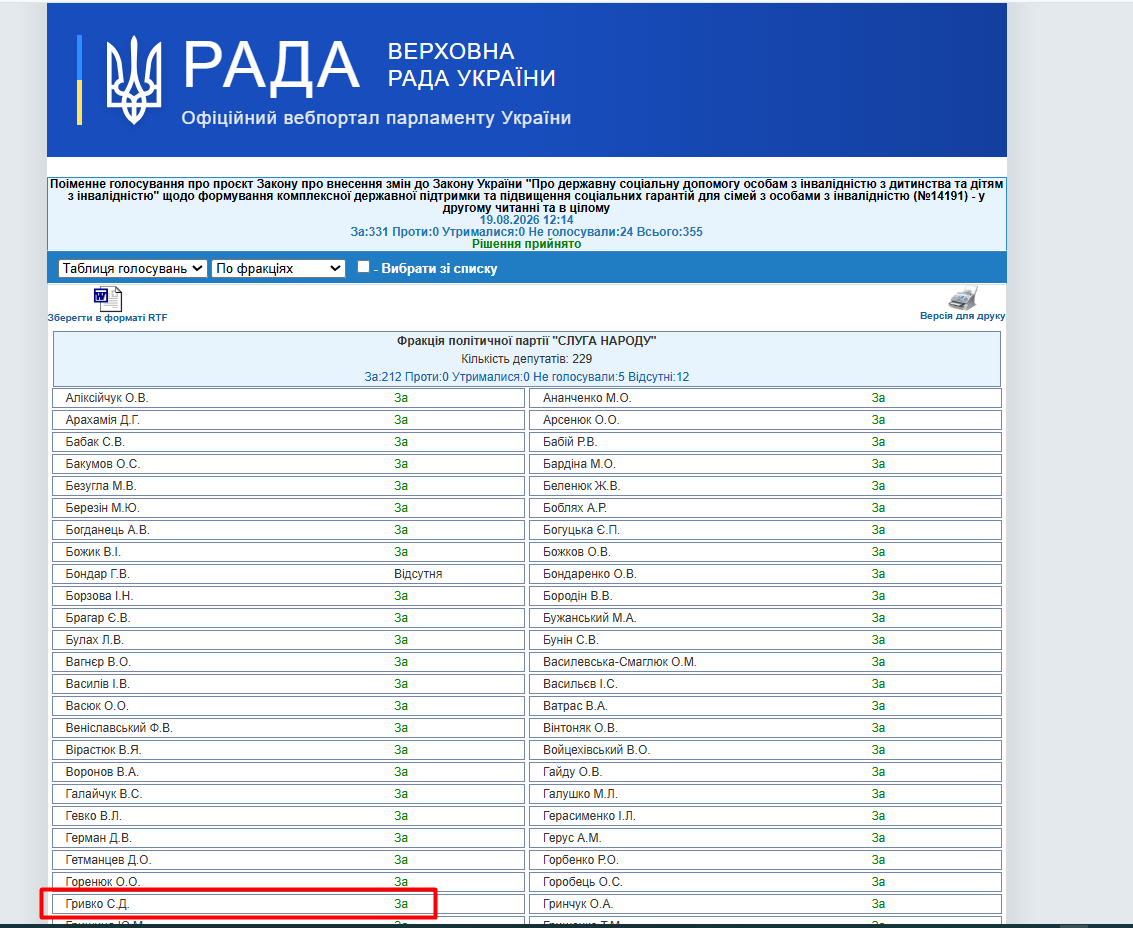Select deputy 'Божков О.В.'

click(x=577, y=552)
